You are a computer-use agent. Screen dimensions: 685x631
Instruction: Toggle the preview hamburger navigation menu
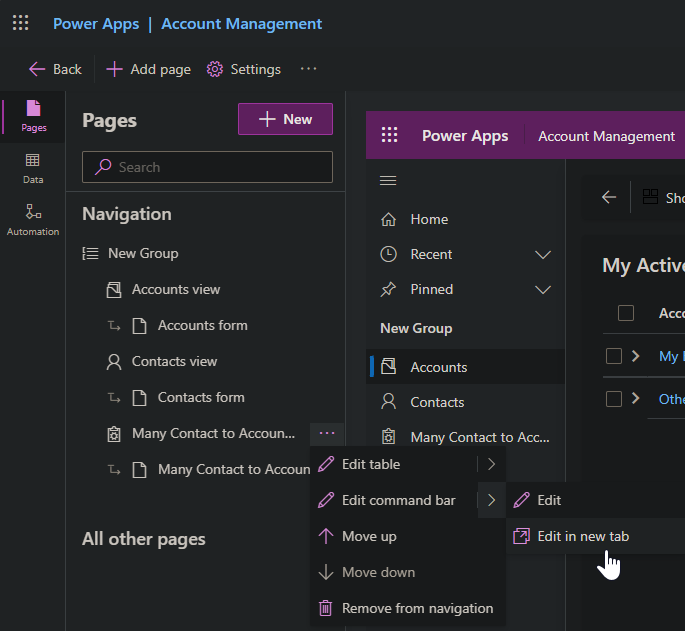coord(388,180)
